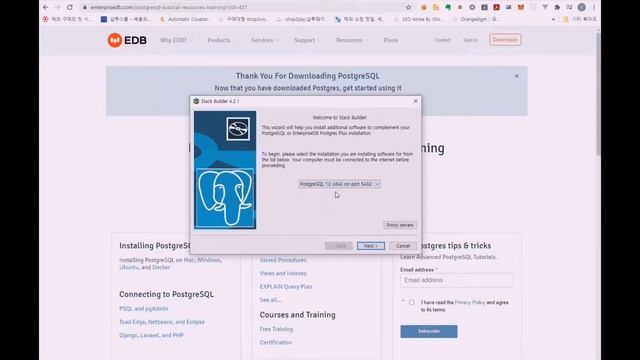The image size is (640, 360).
Task: Reload the page with the refresh icon
Action: click(x=70, y=7)
